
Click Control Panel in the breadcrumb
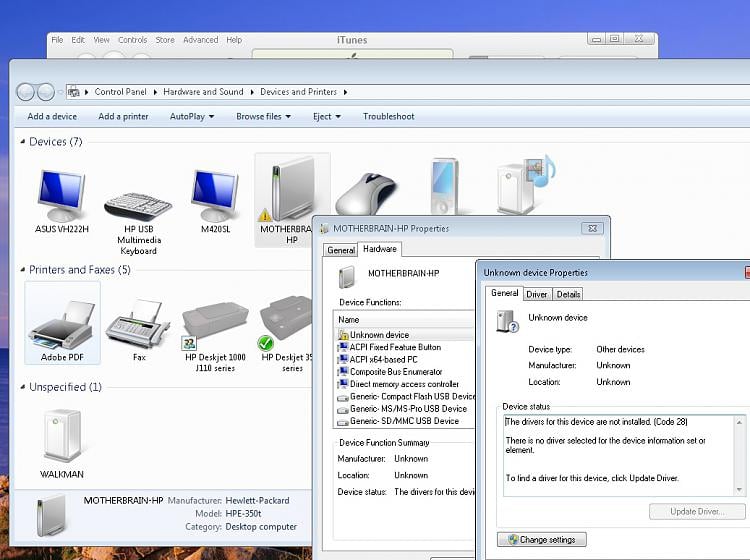(121, 92)
